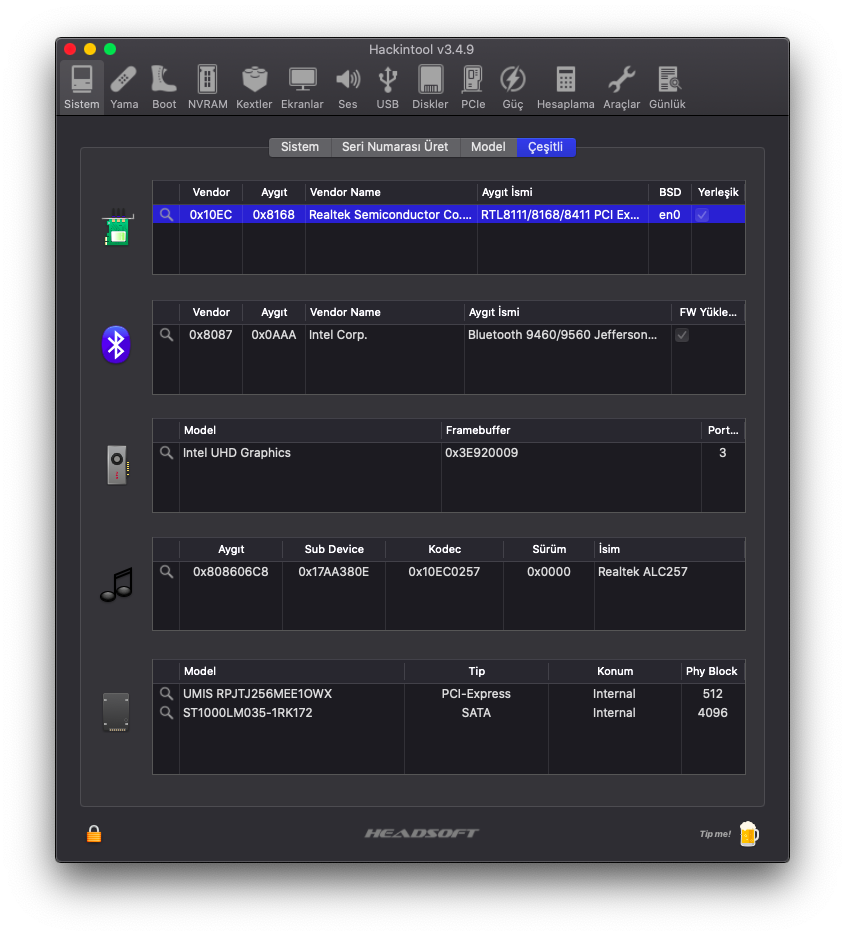This screenshot has width=845, height=936.
Task: Click Sub Device column header
Action: pos(334,549)
